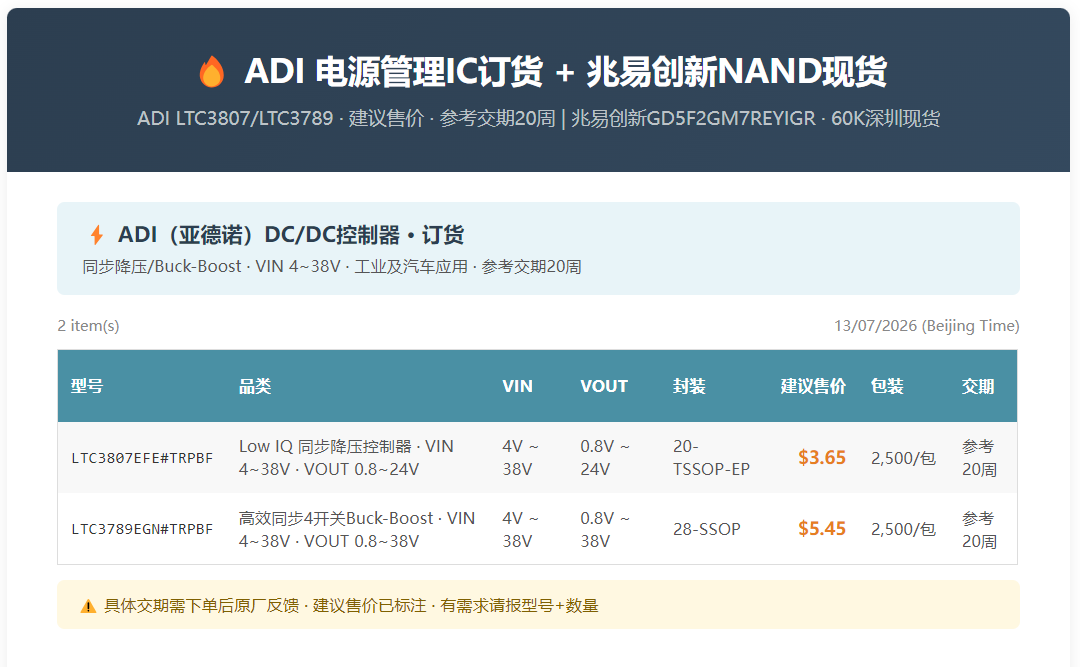Screen dimensions: 1080x667
Task: Click the 13/07/2026 (Beijing Time) date
Action: [926, 325]
